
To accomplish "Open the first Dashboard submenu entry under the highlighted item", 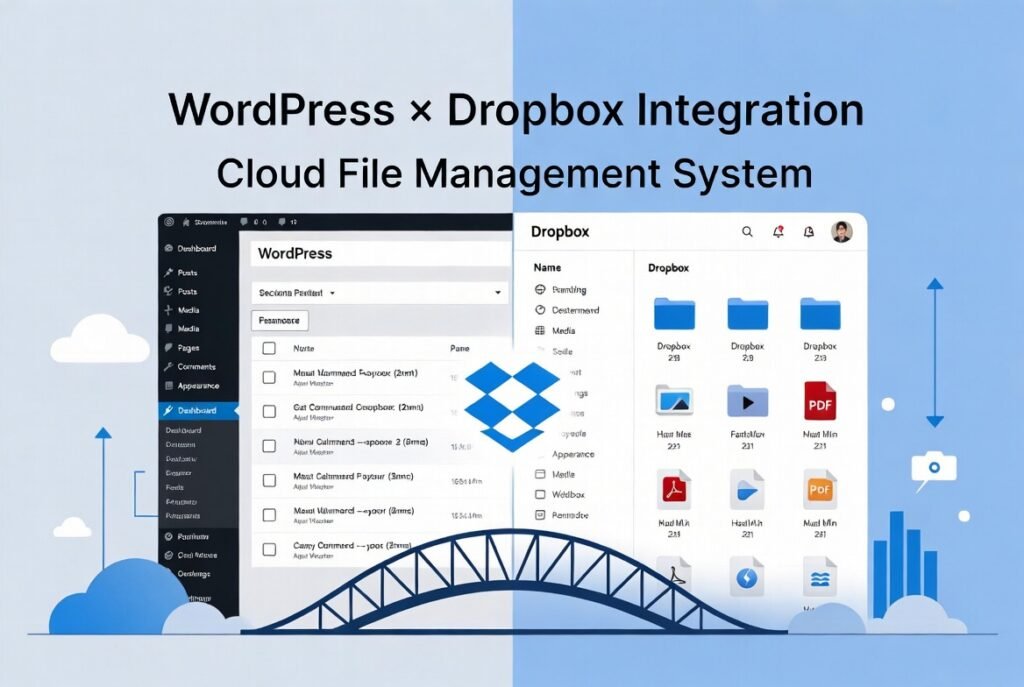I will tap(183, 430).
